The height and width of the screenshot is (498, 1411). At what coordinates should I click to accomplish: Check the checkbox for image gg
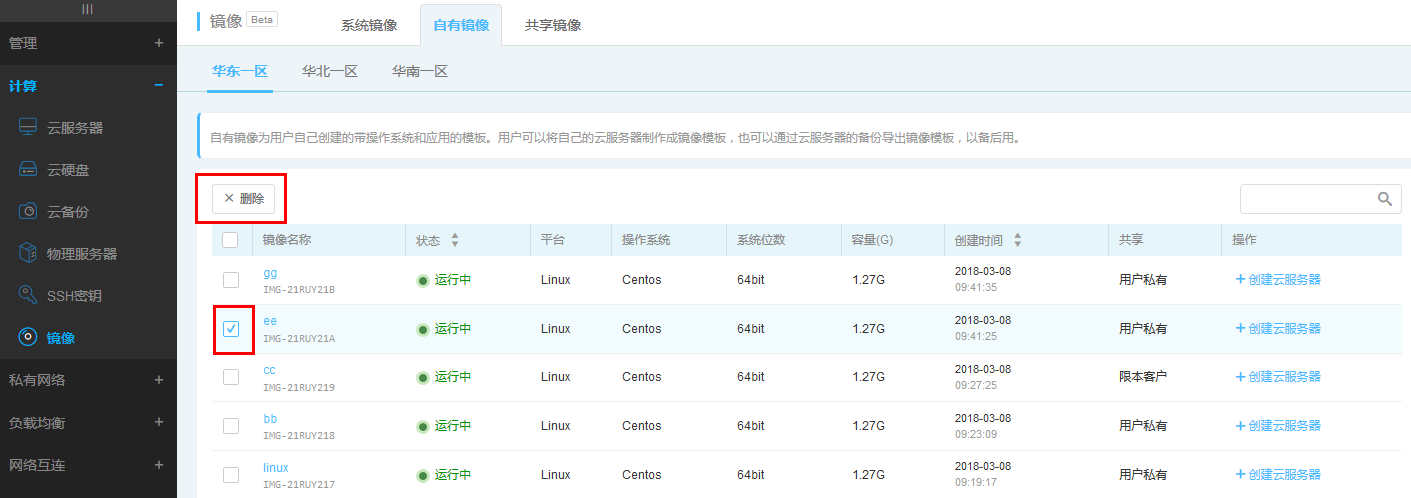(231, 279)
